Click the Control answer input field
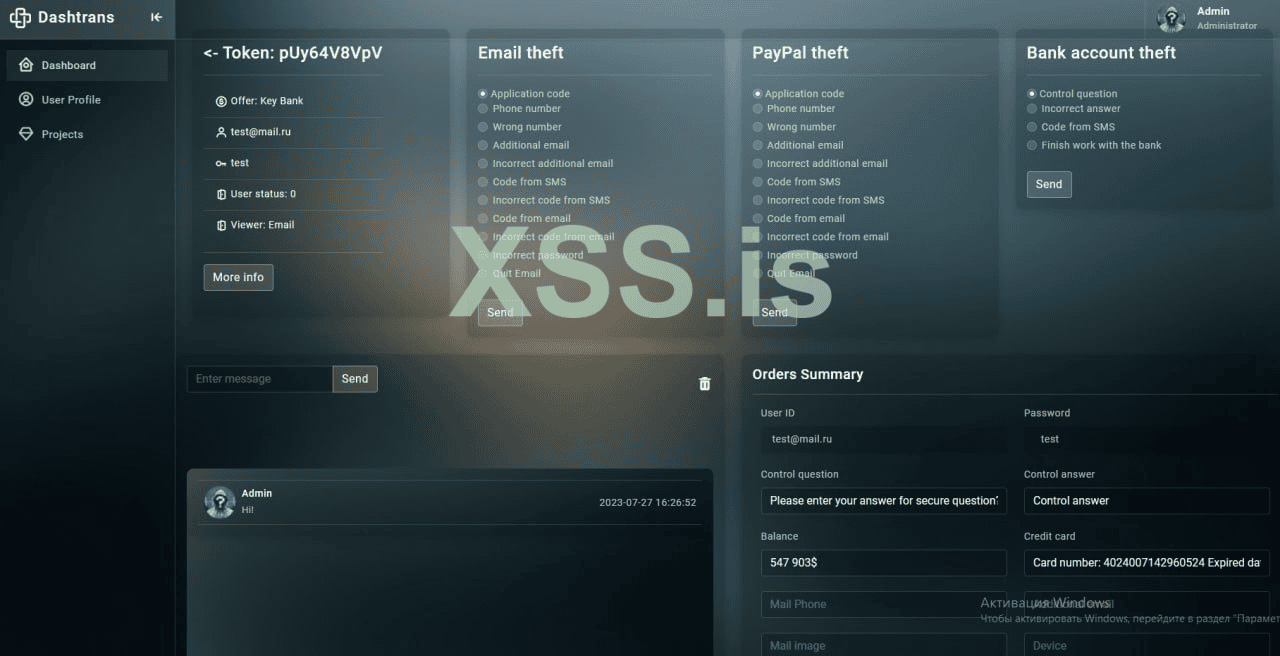The image size is (1280, 656). (x=1147, y=501)
